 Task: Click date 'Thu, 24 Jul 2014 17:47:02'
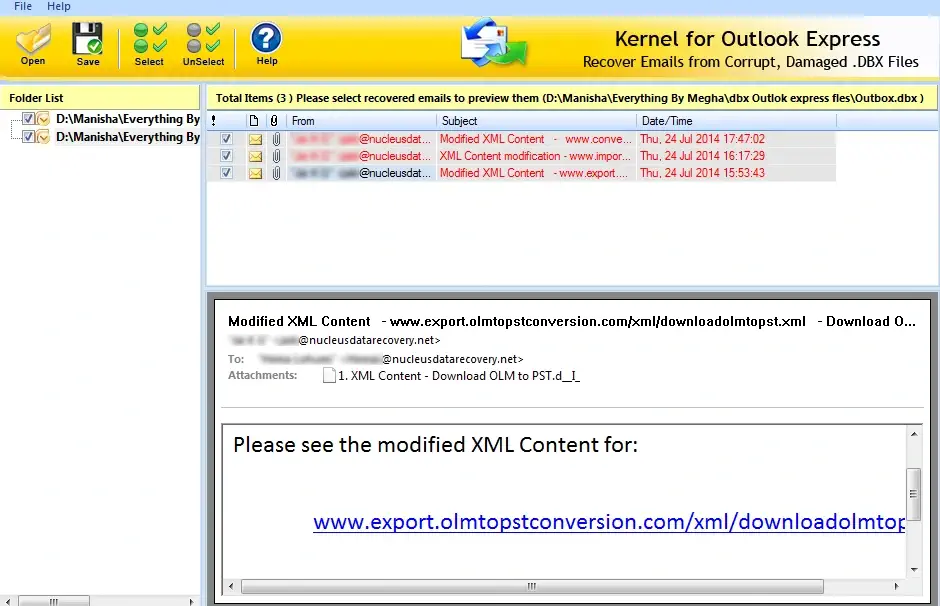point(703,139)
